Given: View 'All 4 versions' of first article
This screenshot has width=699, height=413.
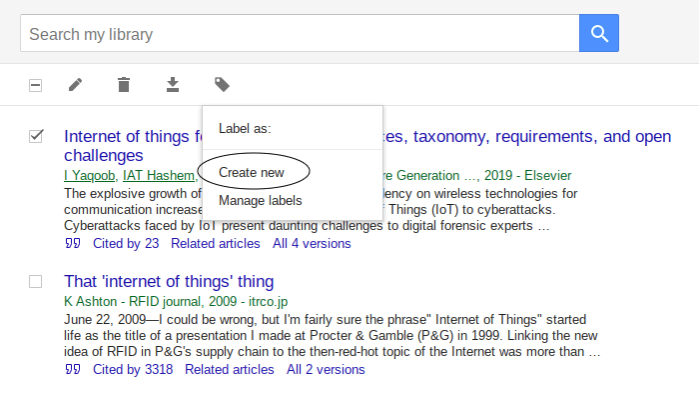Looking at the screenshot, I should [312, 243].
